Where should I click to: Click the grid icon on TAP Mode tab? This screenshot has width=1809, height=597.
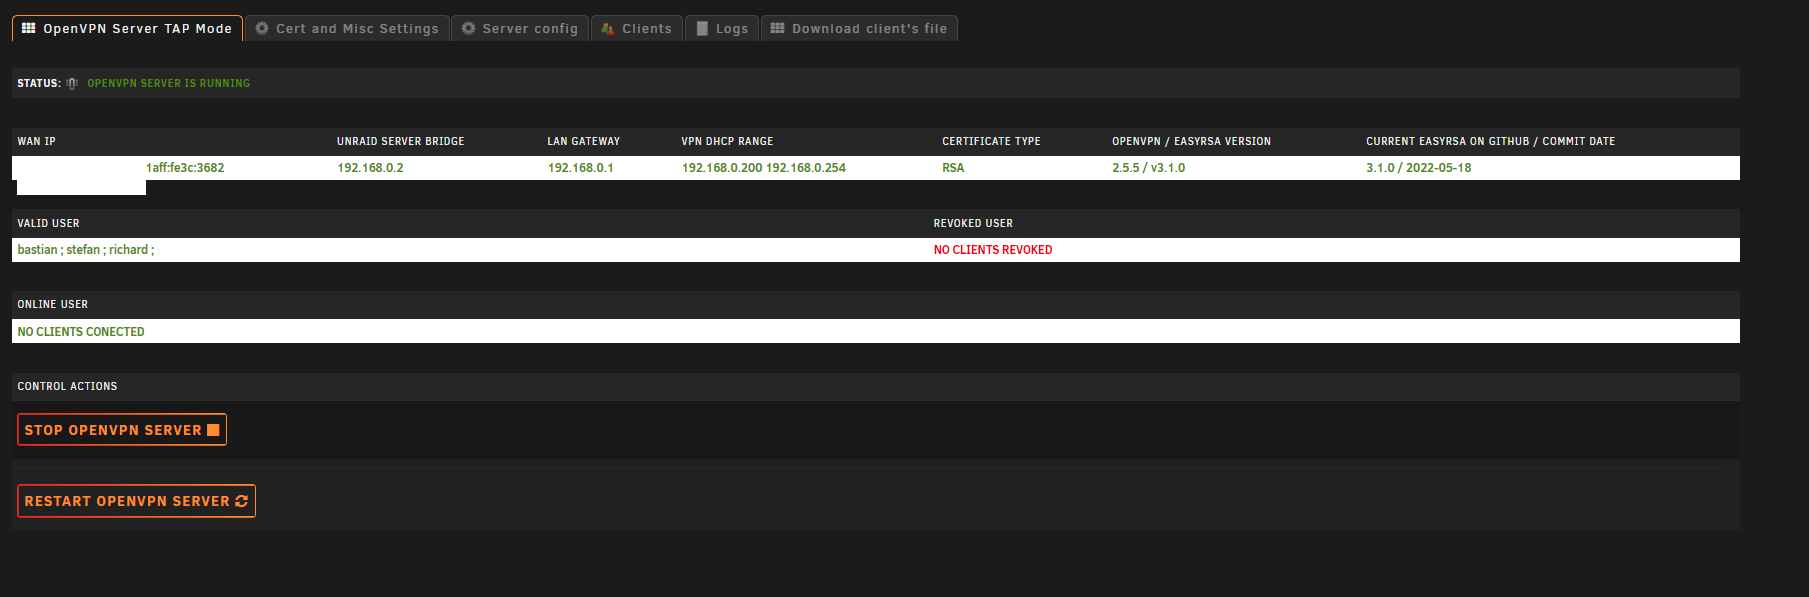point(29,28)
